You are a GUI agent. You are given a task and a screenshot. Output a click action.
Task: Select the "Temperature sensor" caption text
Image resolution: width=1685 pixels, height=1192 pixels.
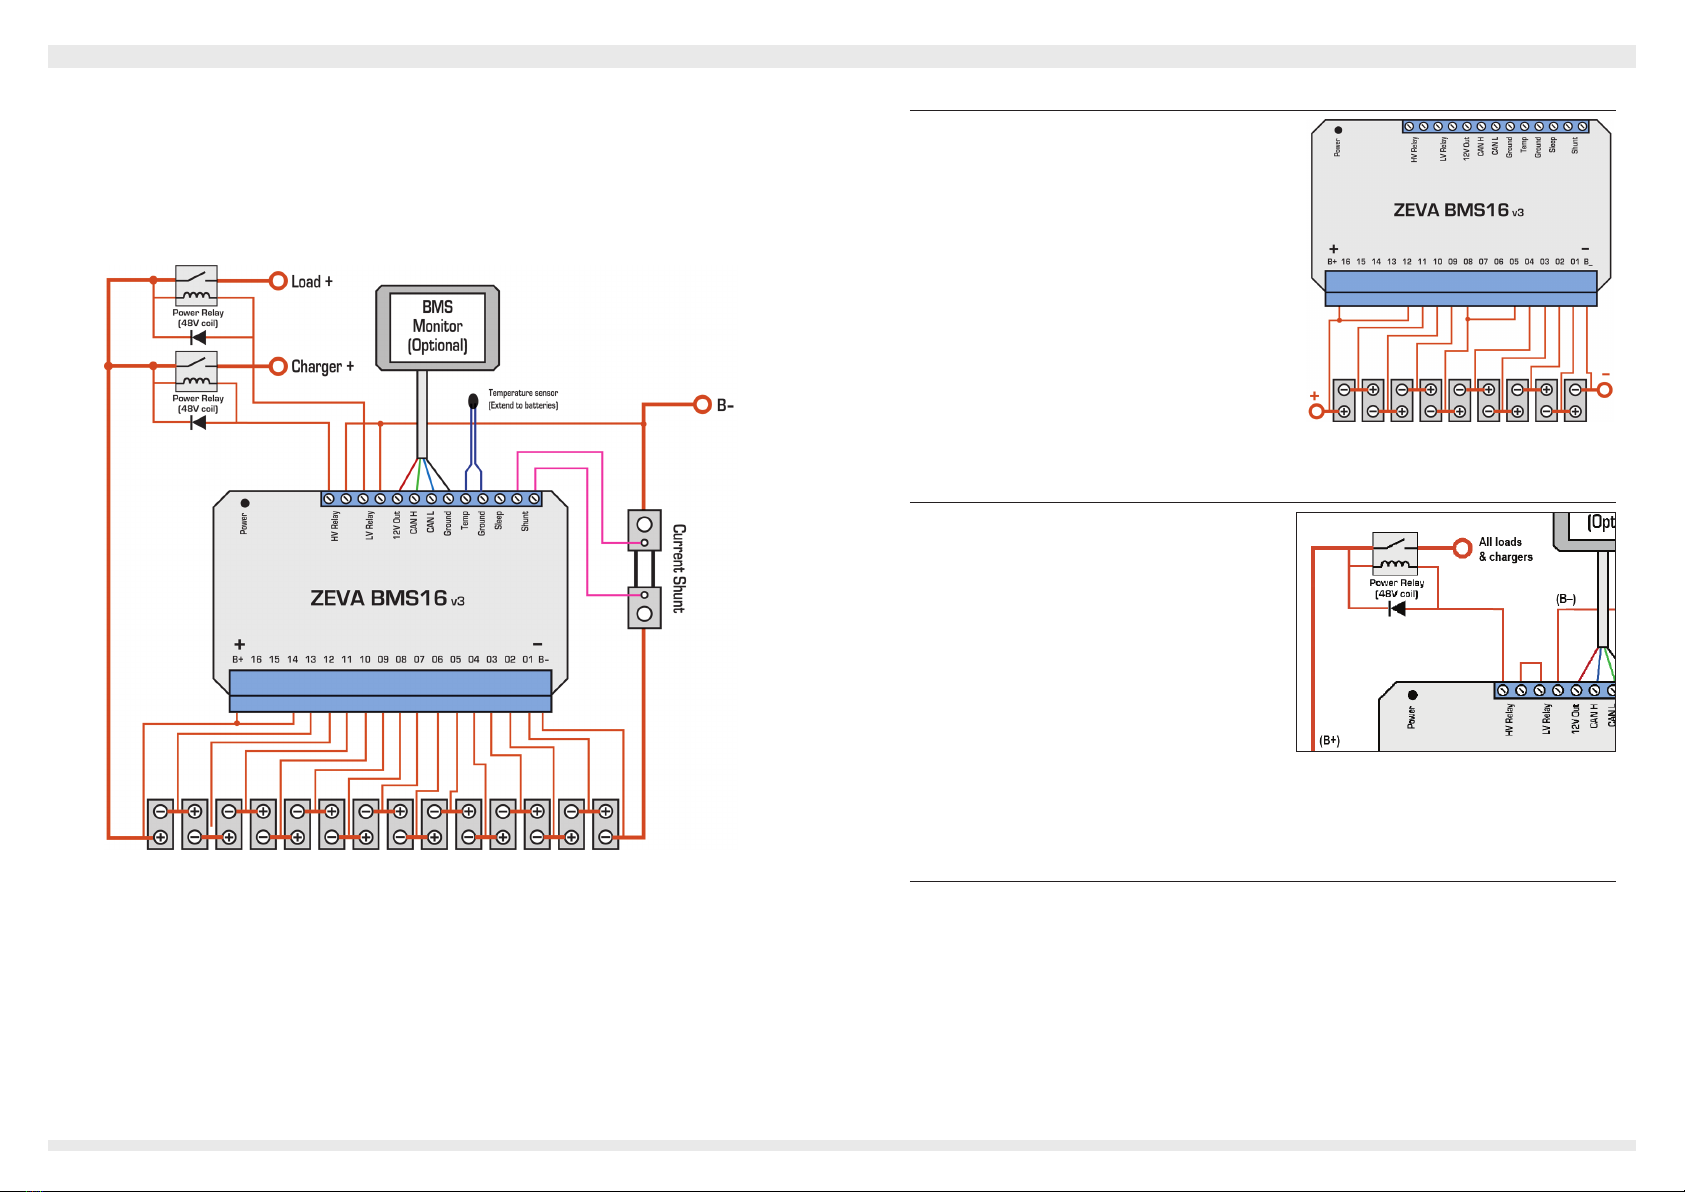(523, 393)
